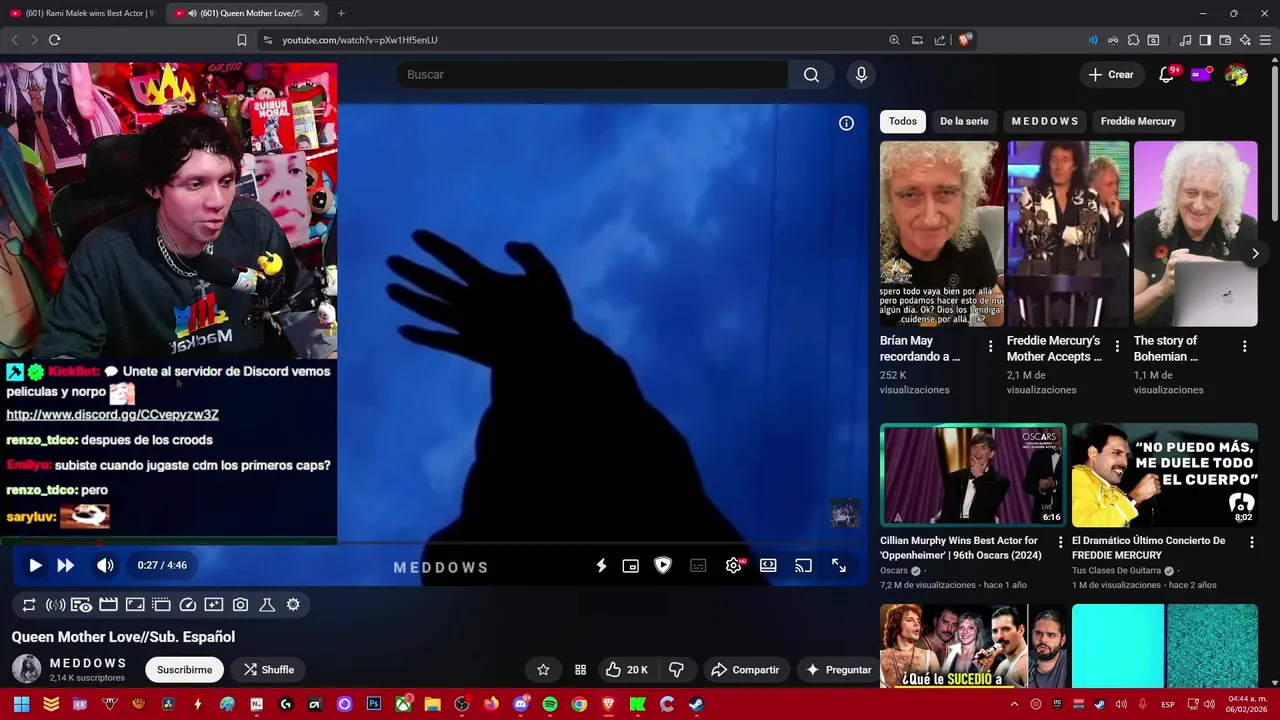Select the Todos filter chip
The image size is (1280, 720).
point(903,121)
